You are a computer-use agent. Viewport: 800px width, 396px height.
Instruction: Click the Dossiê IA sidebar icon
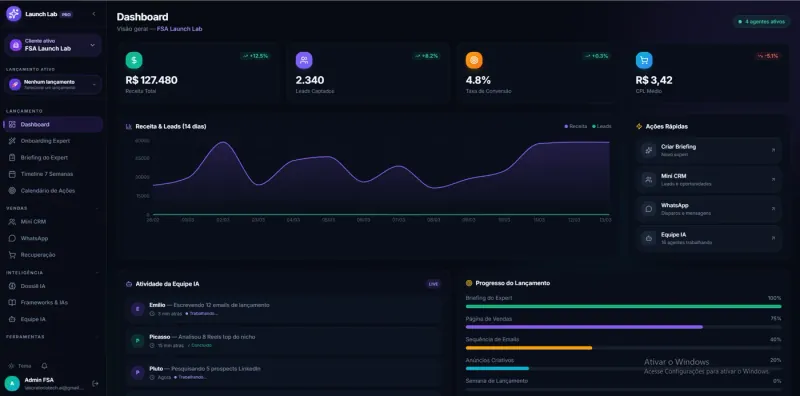tap(12, 286)
